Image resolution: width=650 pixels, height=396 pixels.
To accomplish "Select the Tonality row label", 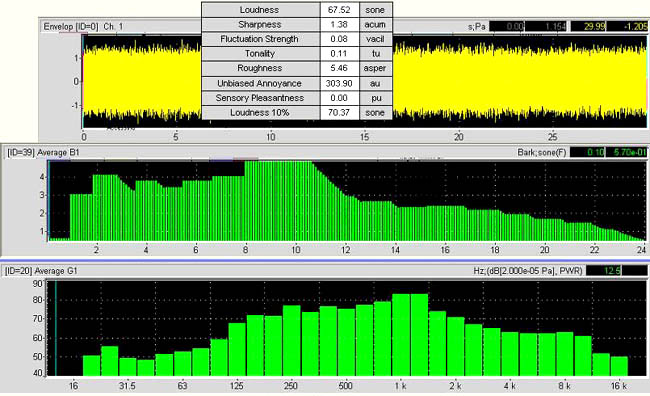I will click(x=260, y=53).
